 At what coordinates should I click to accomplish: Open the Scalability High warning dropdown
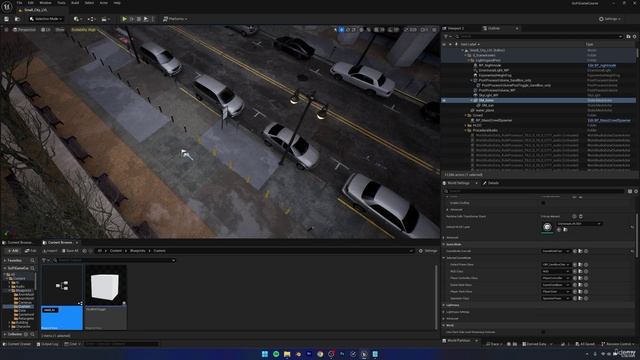[x=83, y=30]
